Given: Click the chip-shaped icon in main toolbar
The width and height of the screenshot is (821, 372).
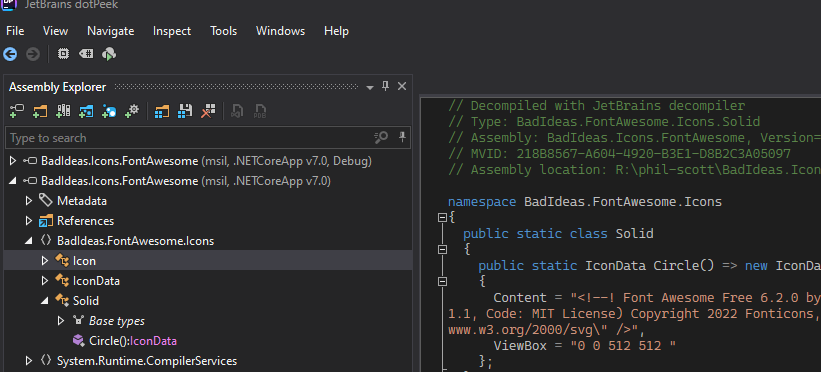Looking at the screenshot, I should click(x=63, y=53).
